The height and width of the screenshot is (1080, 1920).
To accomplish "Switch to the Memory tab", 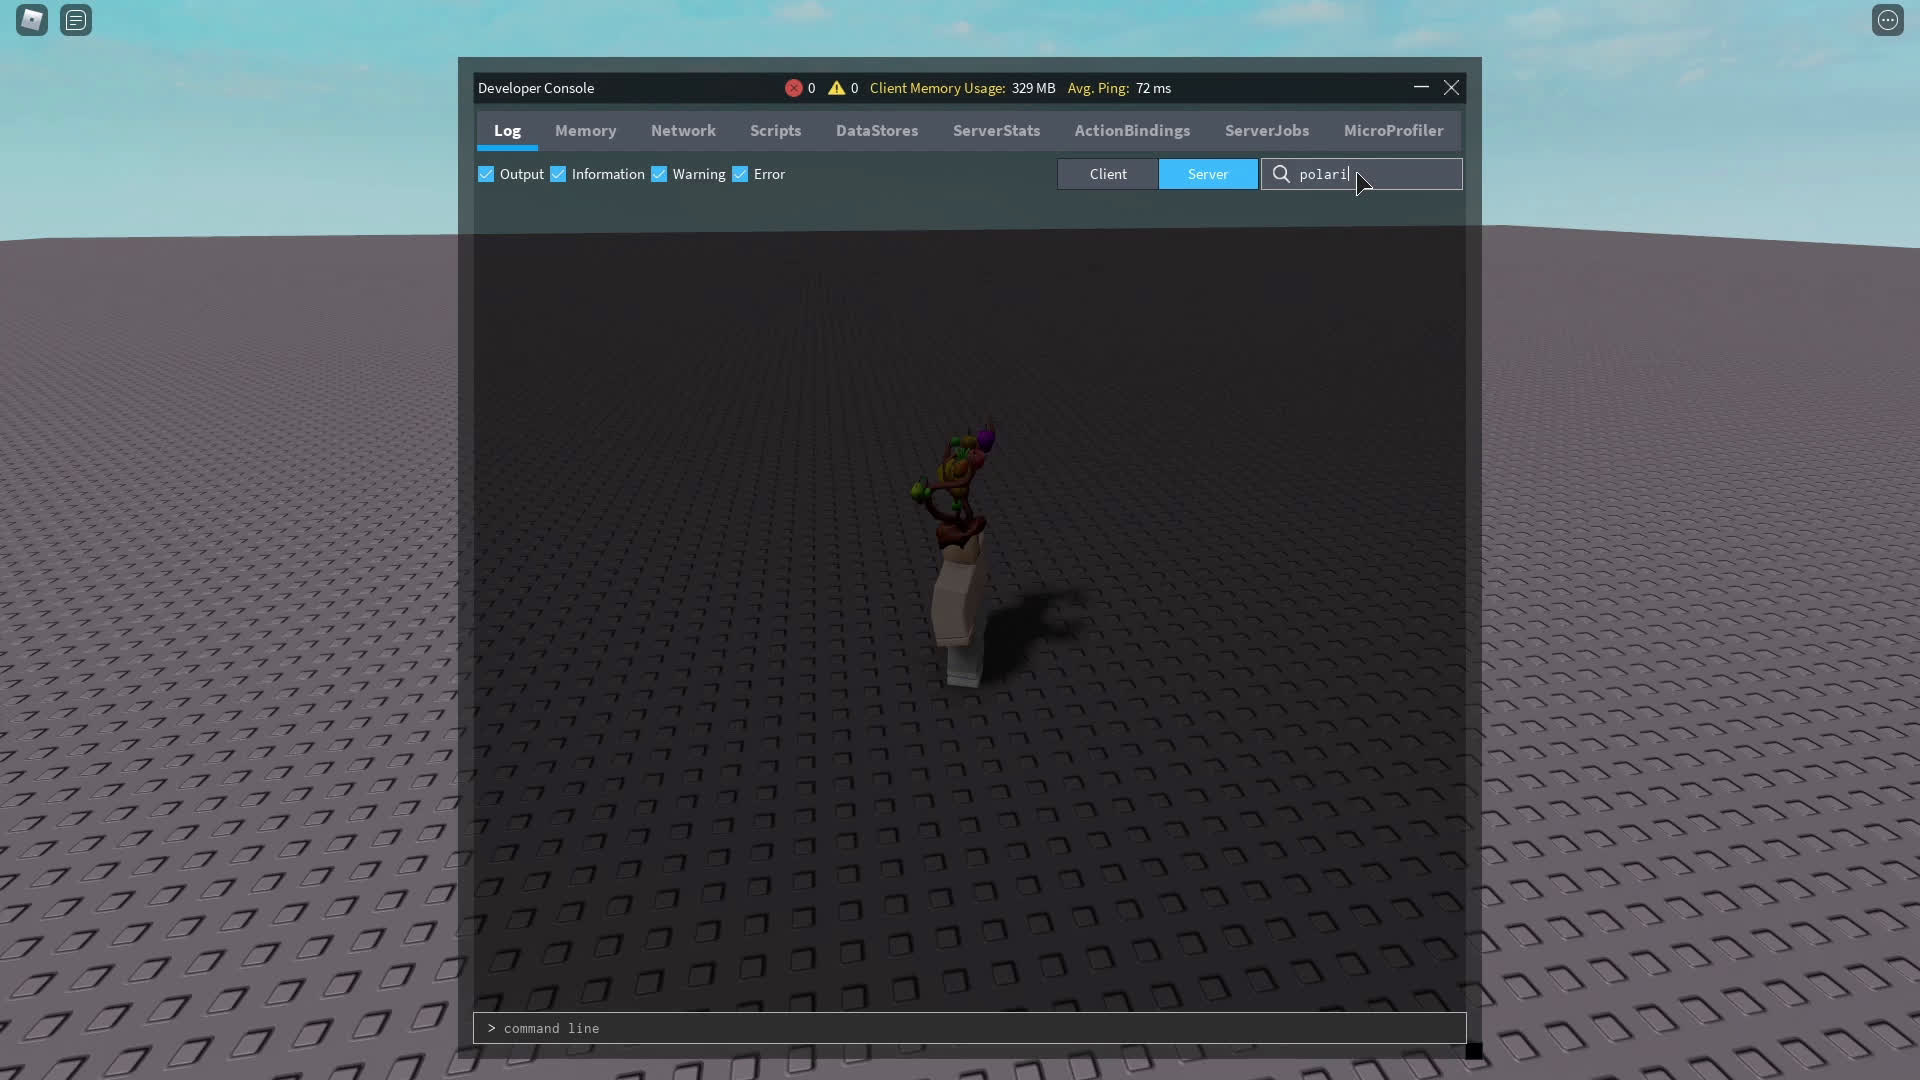I will (x=585, y=130).
